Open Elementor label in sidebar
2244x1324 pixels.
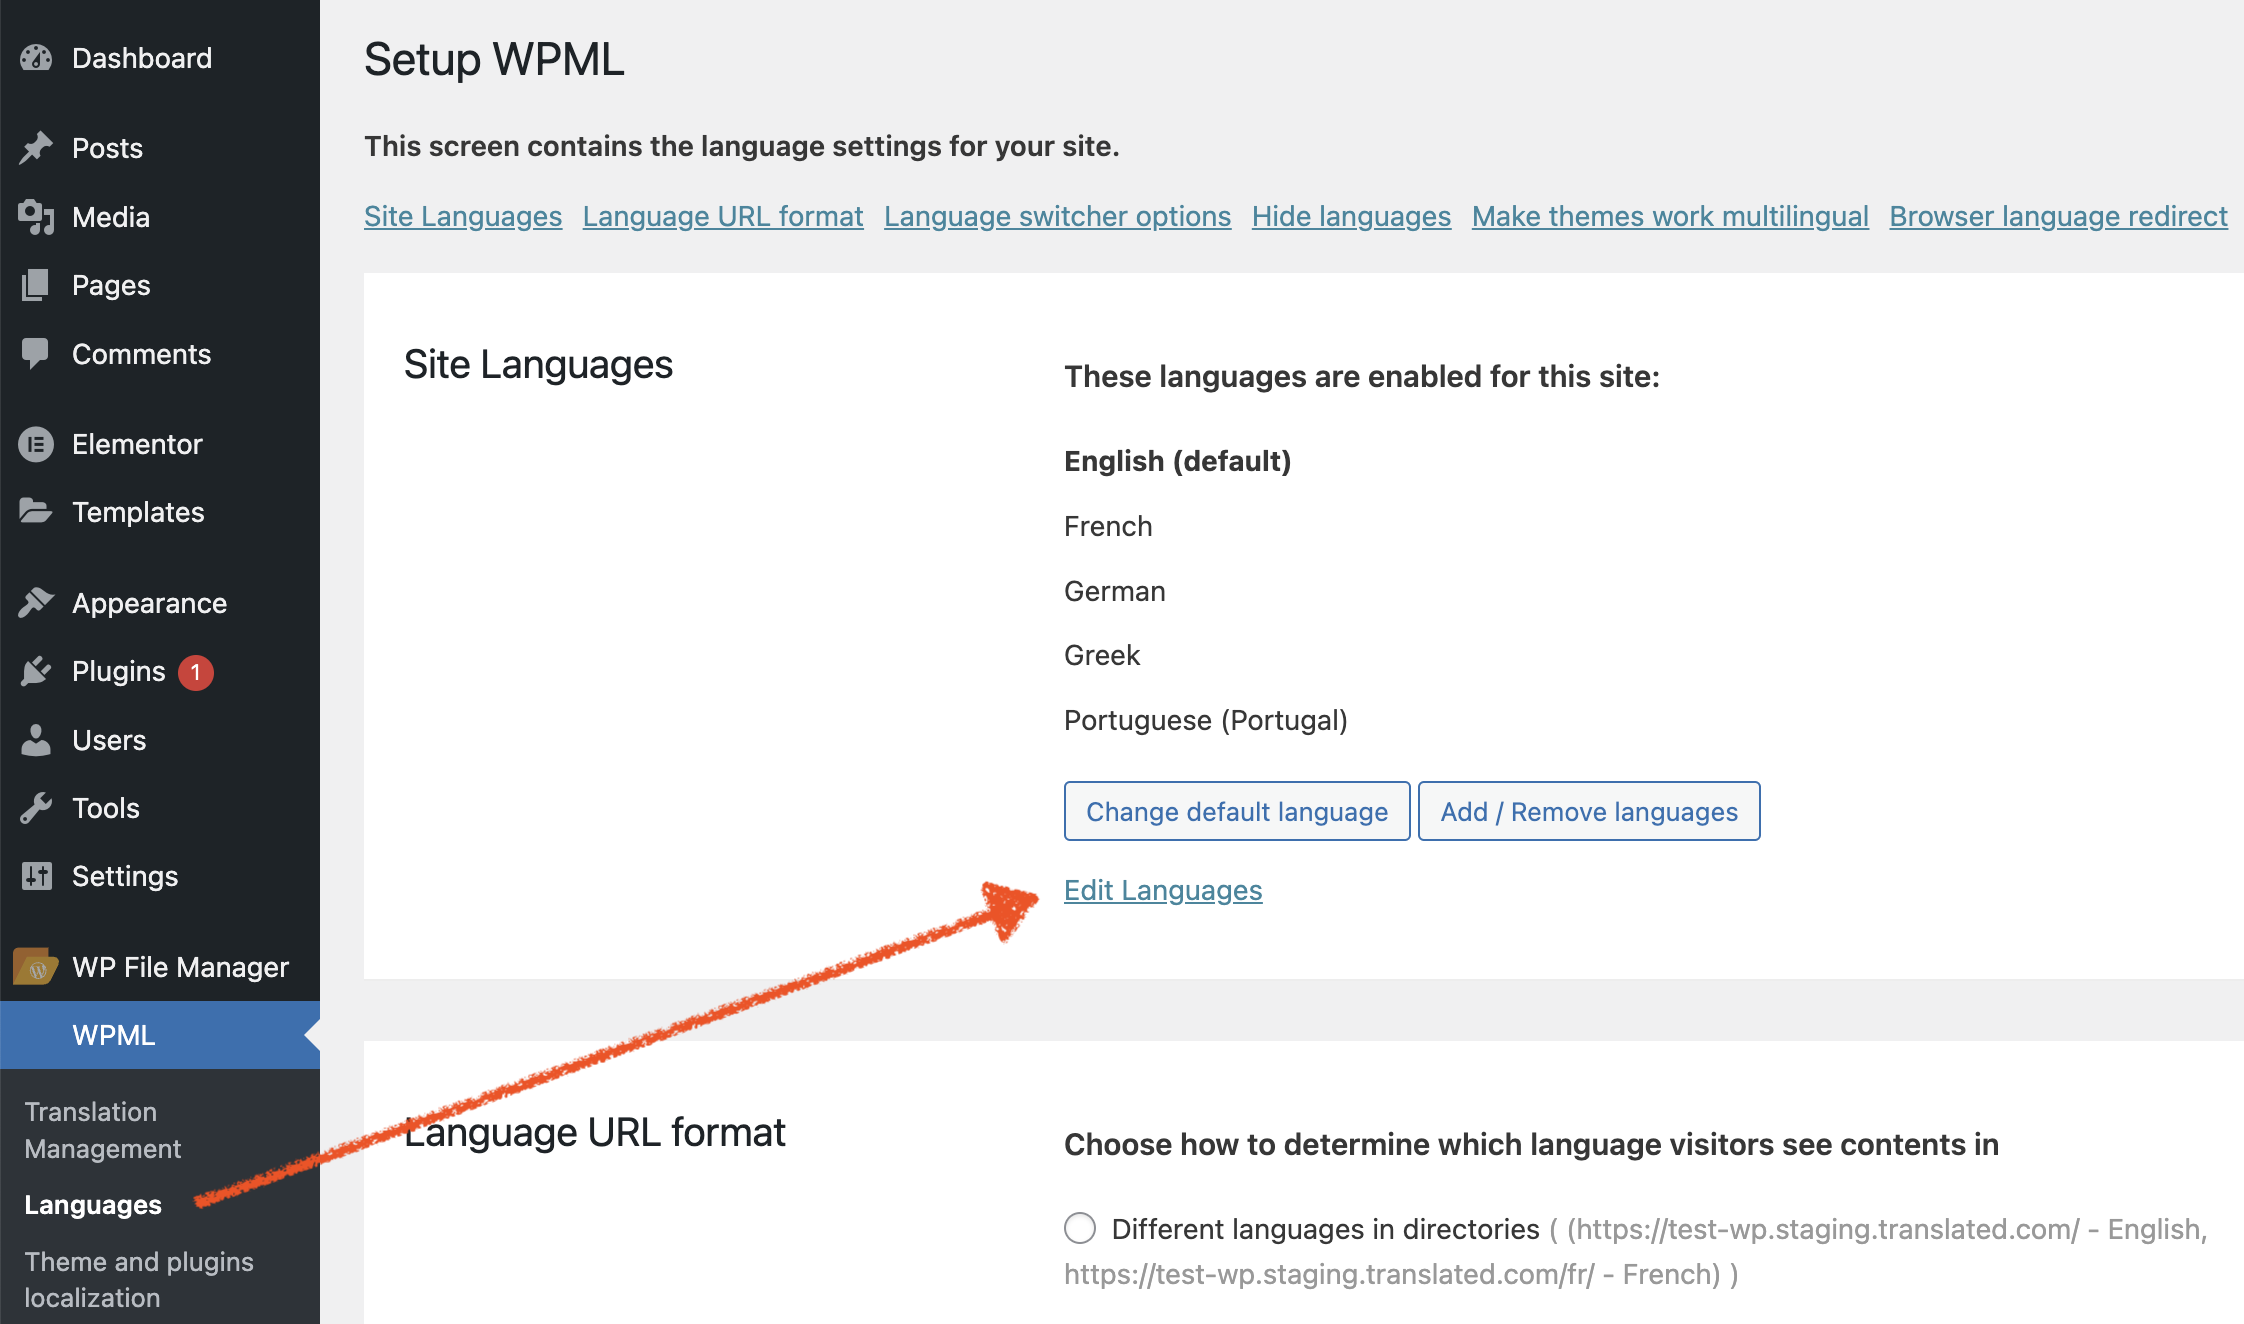[x=137, y=444]
